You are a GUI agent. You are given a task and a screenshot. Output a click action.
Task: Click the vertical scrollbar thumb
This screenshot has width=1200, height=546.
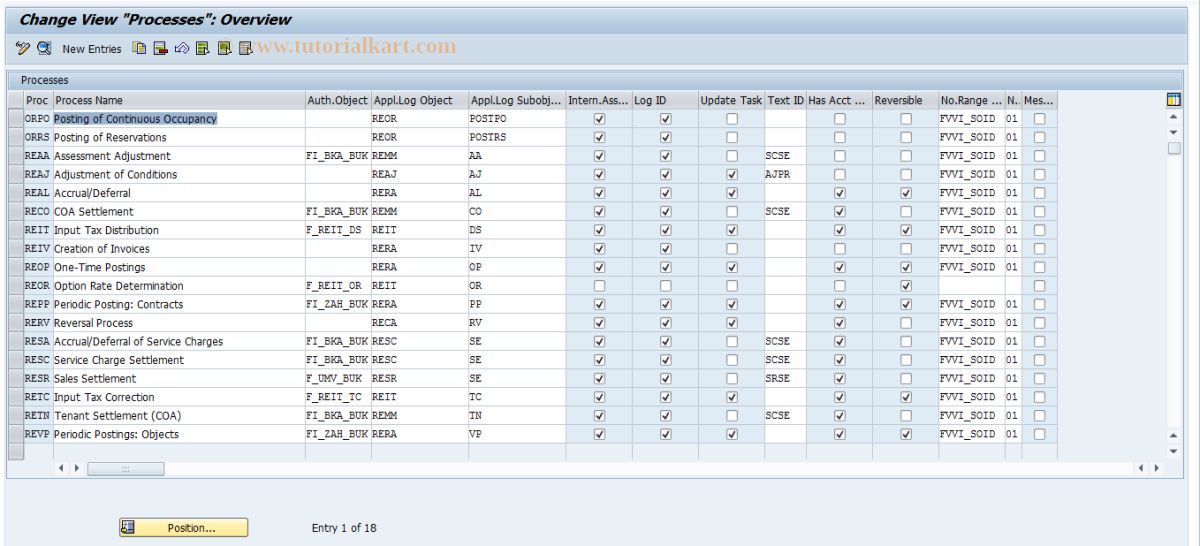point(1174,148)
